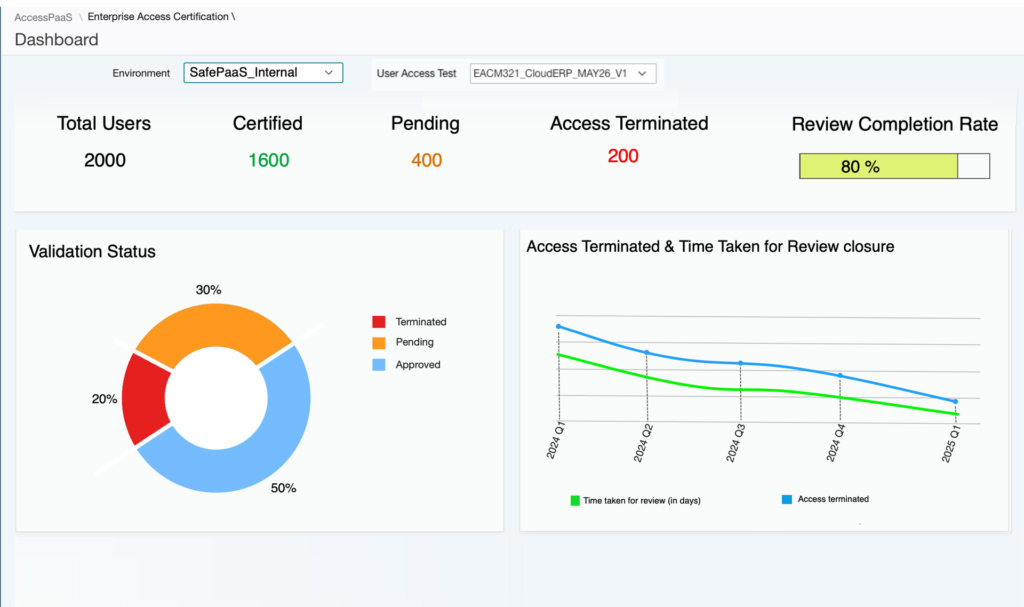The width and height of the screenshot is (1024, 607).
Task: Click the AccessPaaS breadcrumb link
Action: point(43,17)
